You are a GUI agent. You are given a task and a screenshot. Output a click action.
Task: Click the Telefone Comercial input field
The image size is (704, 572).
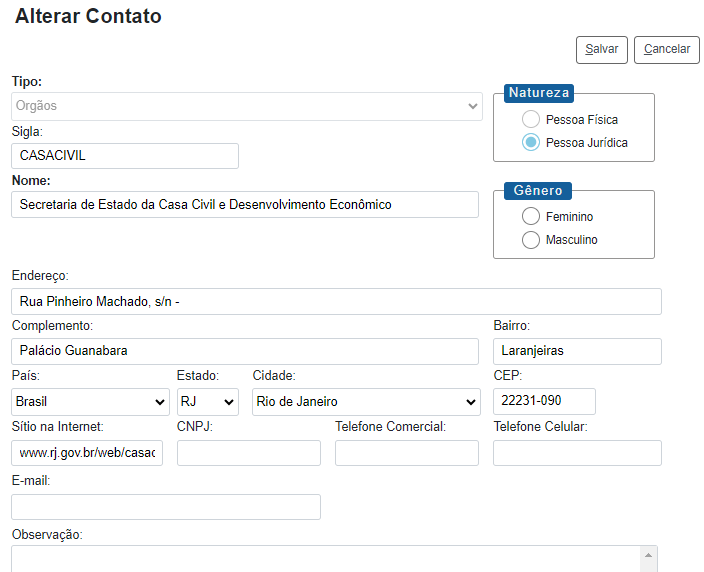click(x=407, y=453)
